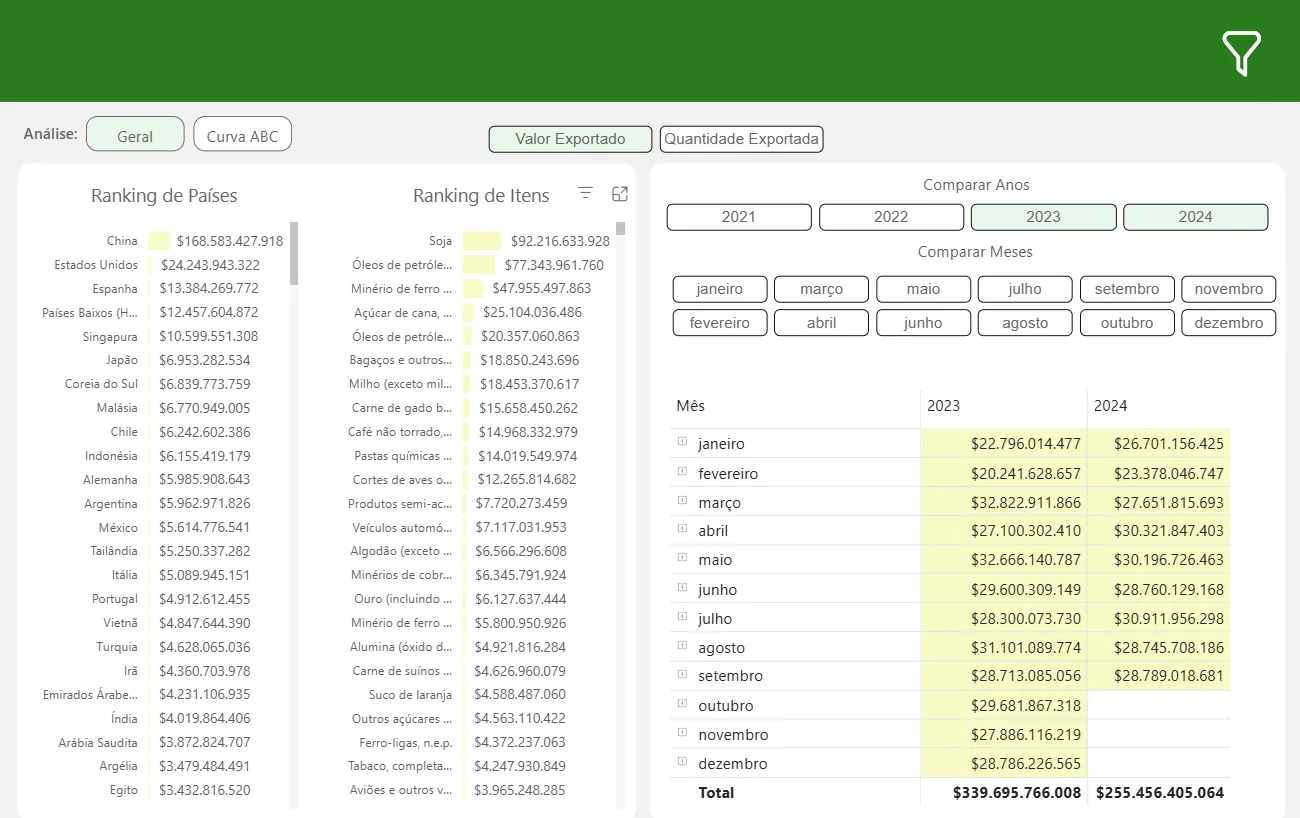Deselect year 2023 comparison

pyautogui.click(x=1043, y=217)
